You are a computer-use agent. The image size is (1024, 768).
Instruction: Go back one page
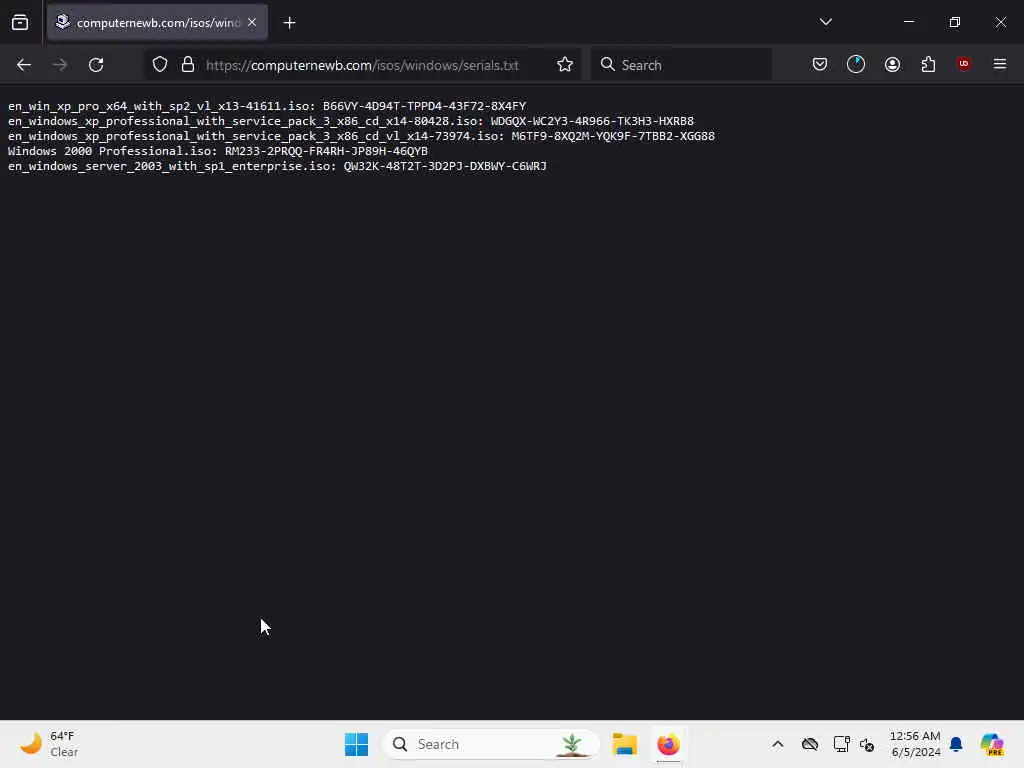point(24,65)
